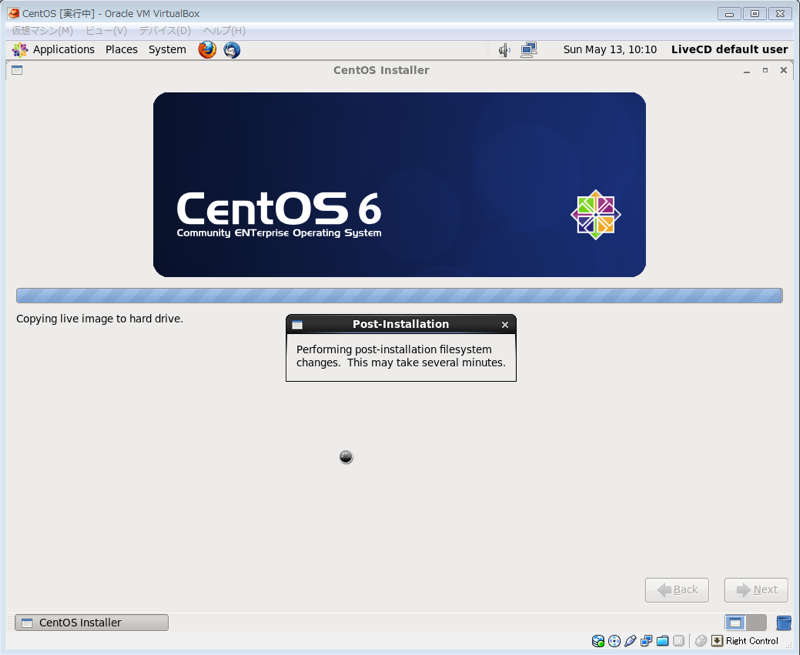800x655 pixels.
Task: Open the VirtualBox デバイス(D) menu
Action: click(x=165, y=31)
